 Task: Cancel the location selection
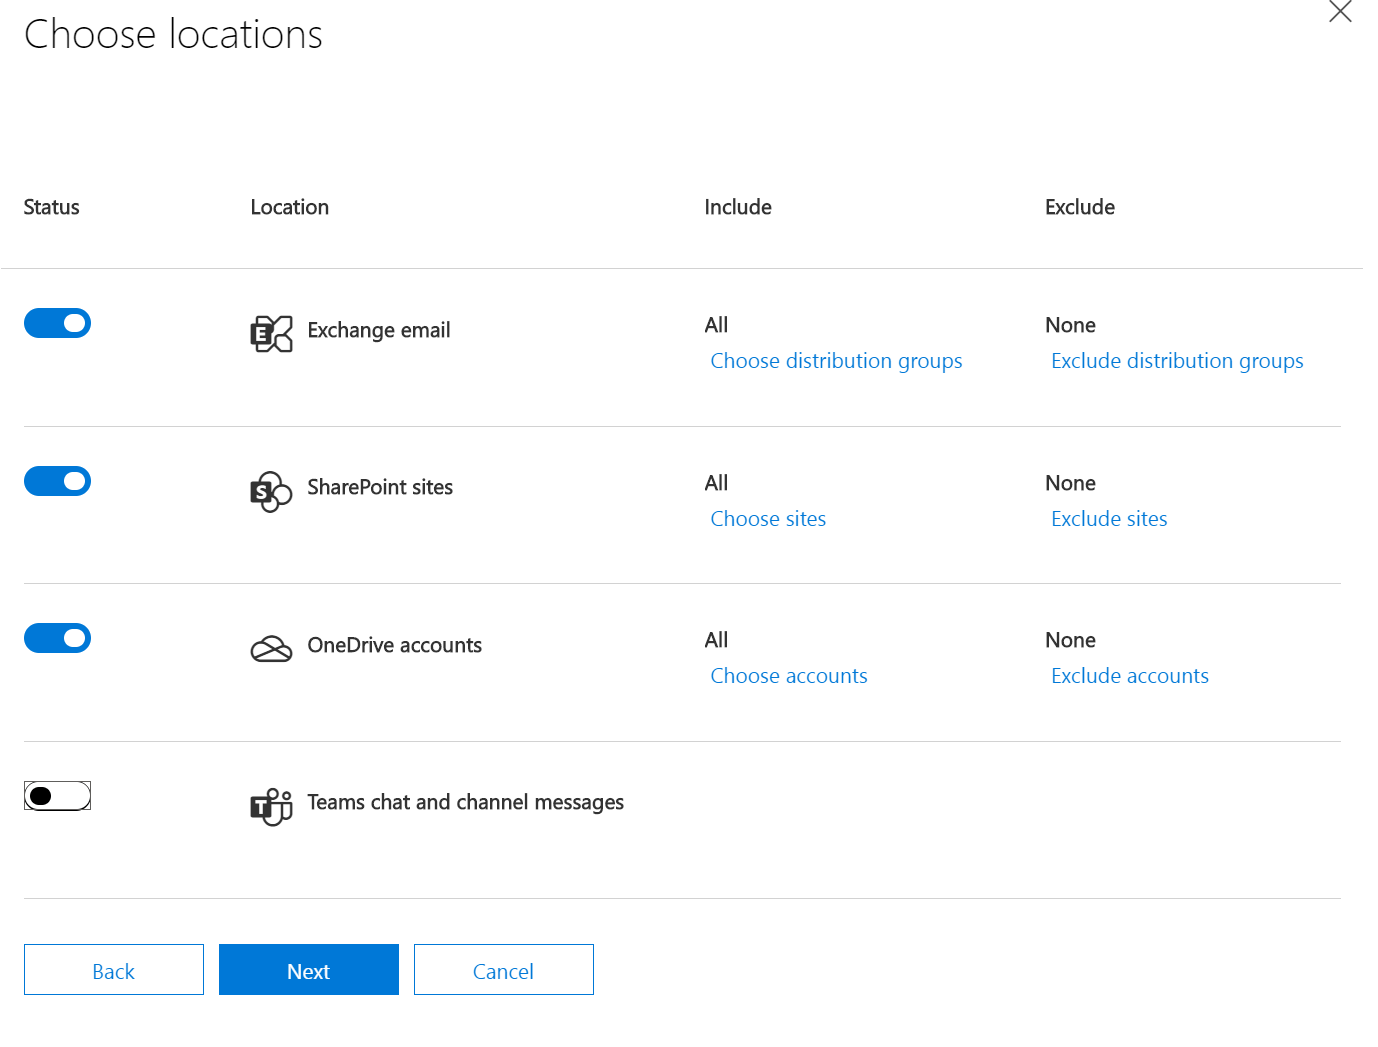(x=503, y=969)
